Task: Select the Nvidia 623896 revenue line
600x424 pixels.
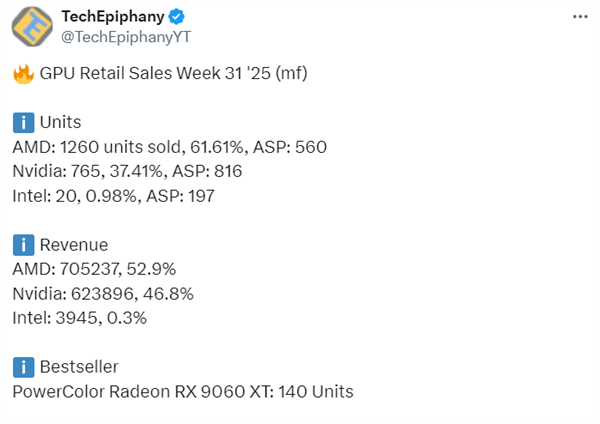Action: [102, 294]
